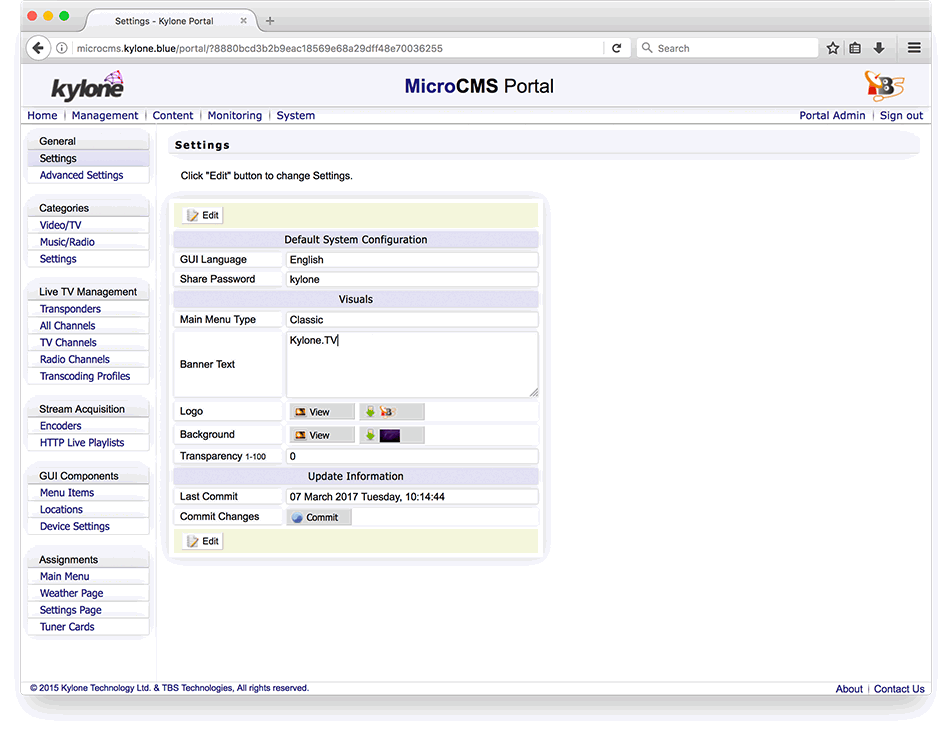Click the star icon to bookmark this page
This screenshot has height=735, width=952.
pyautogui.click(x=832, y=47)
